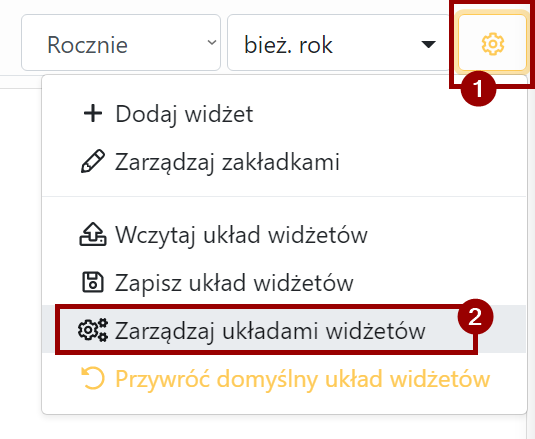Open the orange gear settings button
The height and width of the screenshot is (439, 535).
pyautogui.click(x=492, y=43)
